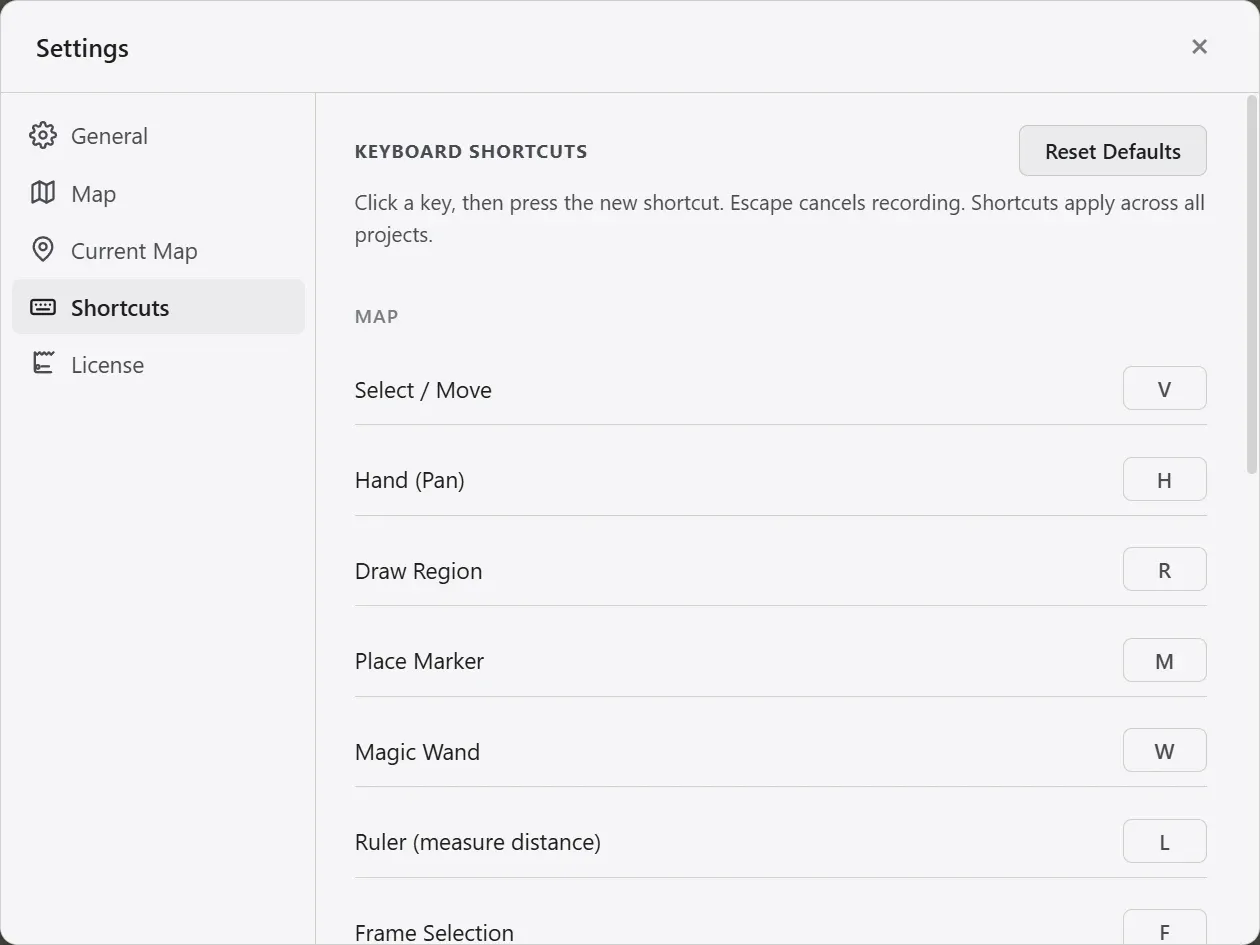The height and width of the screenshot is (945, 1260).
Task: Reset Defaults for keyboard shortcuts
Action: 1112,151
